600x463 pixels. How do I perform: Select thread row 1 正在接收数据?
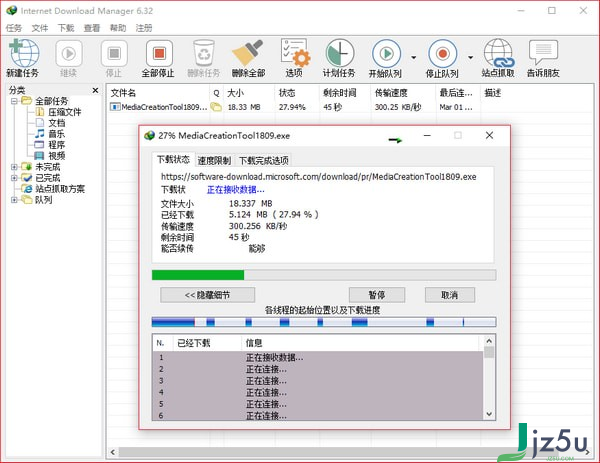[x=318, y=358]
